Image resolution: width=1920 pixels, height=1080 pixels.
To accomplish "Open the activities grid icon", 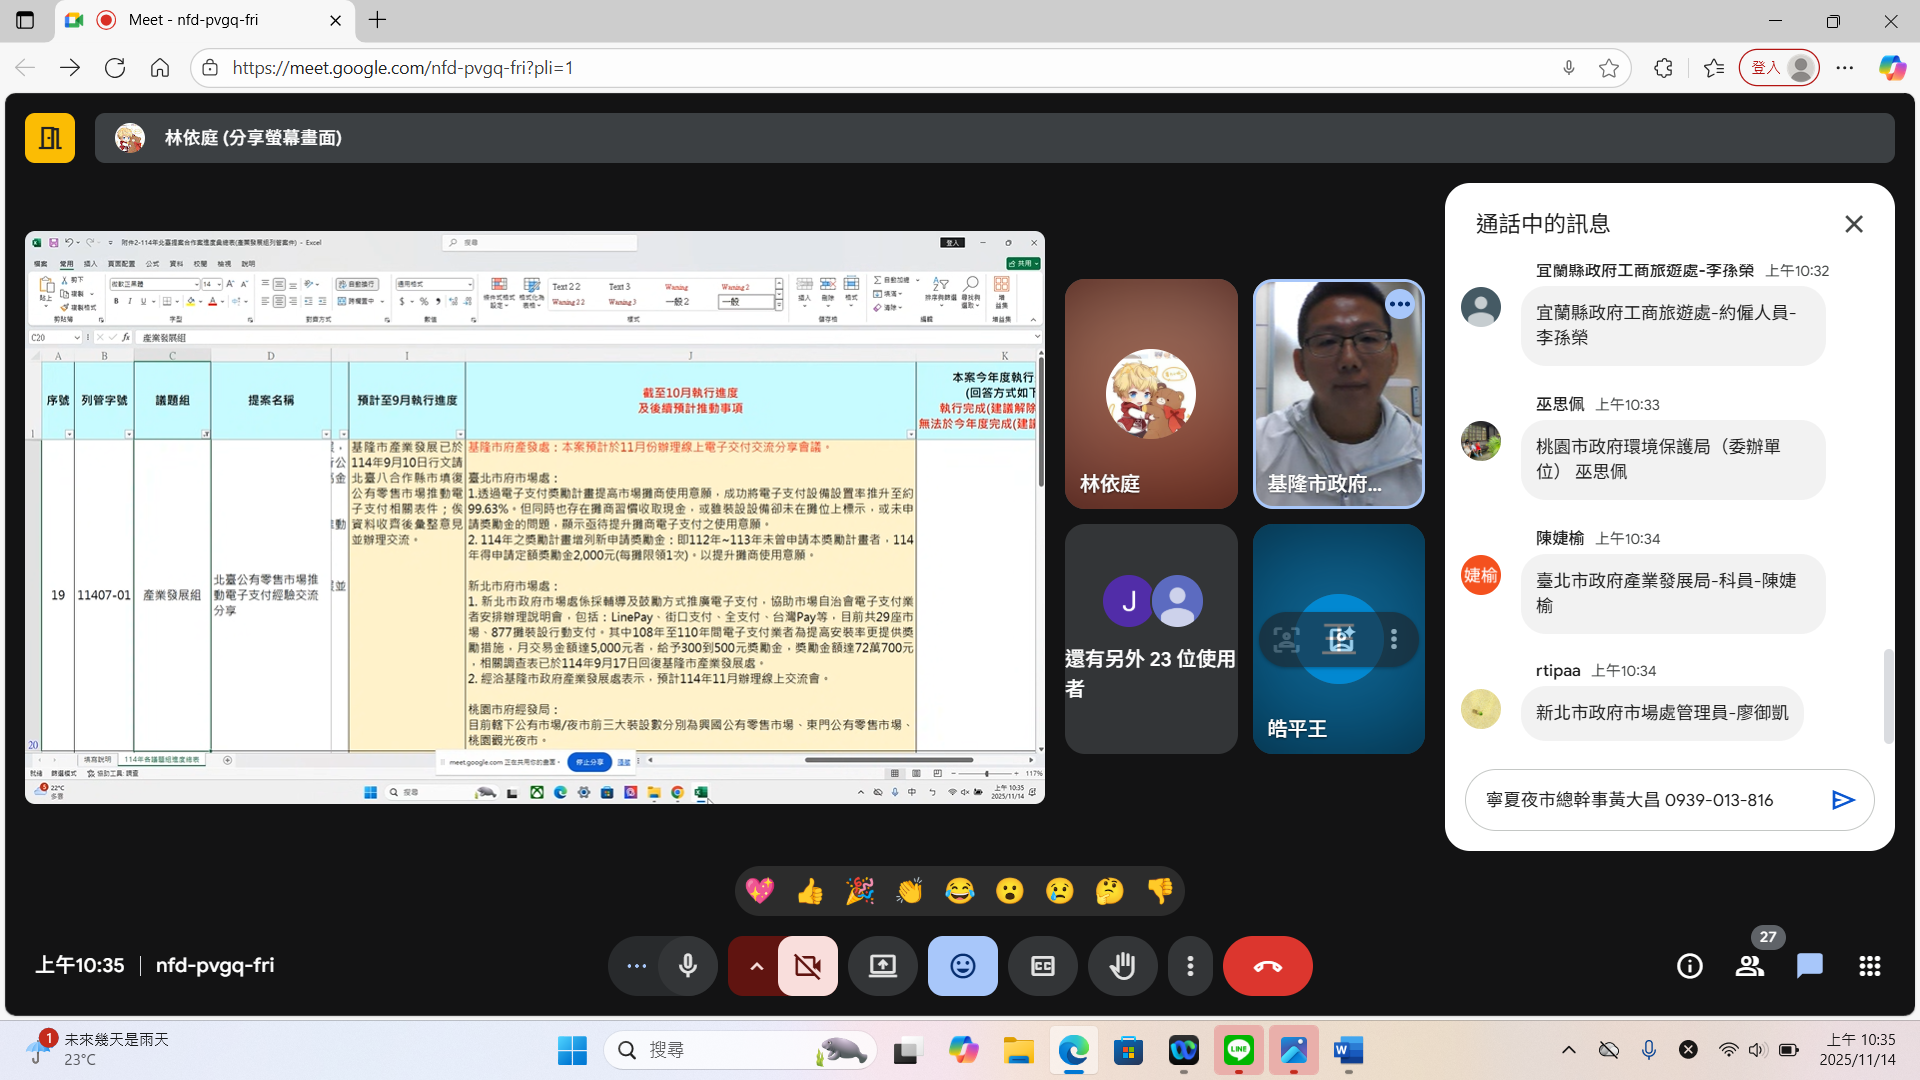I will point(1869,966).
